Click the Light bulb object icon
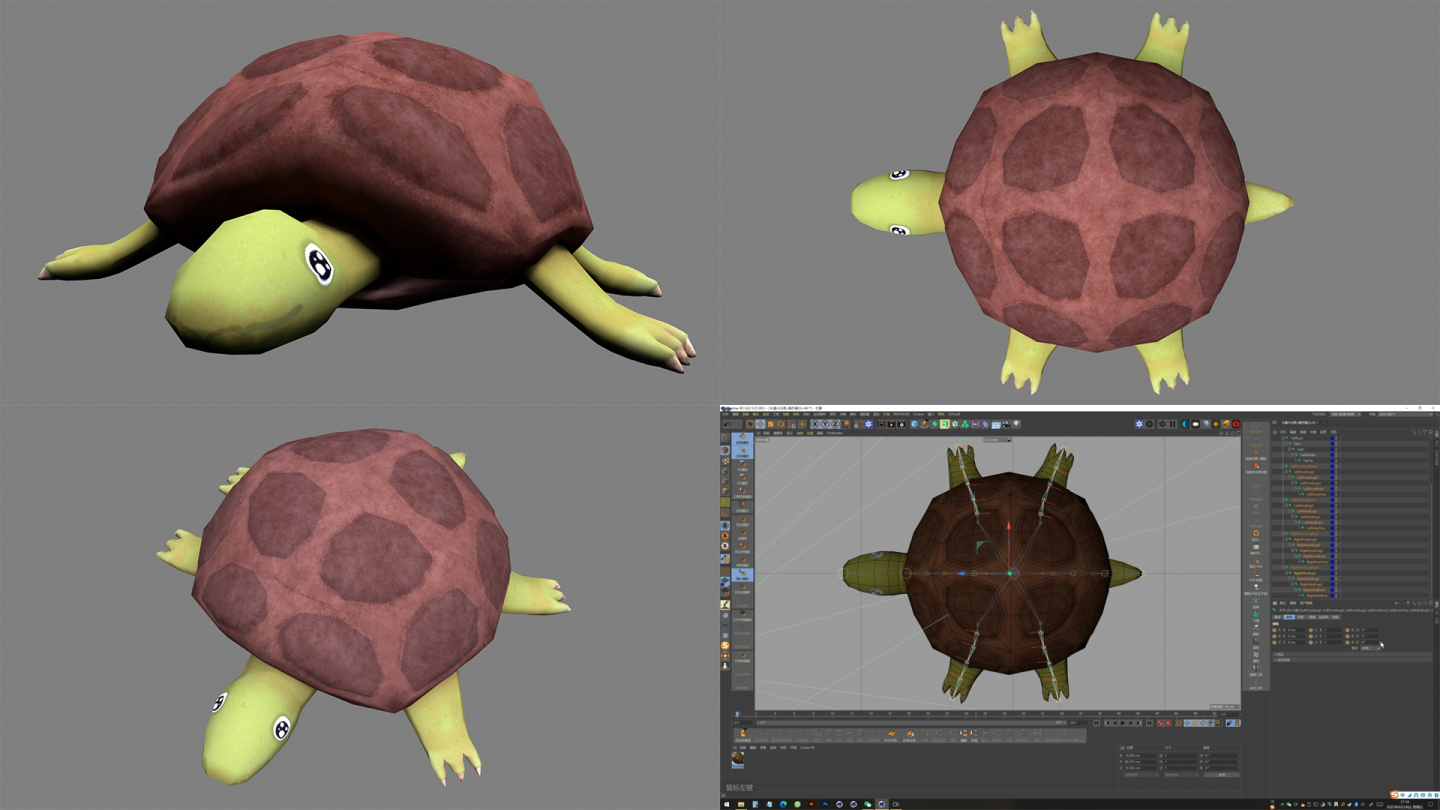The height and width of the screenshot is (810, 1440). point(1016,424)
